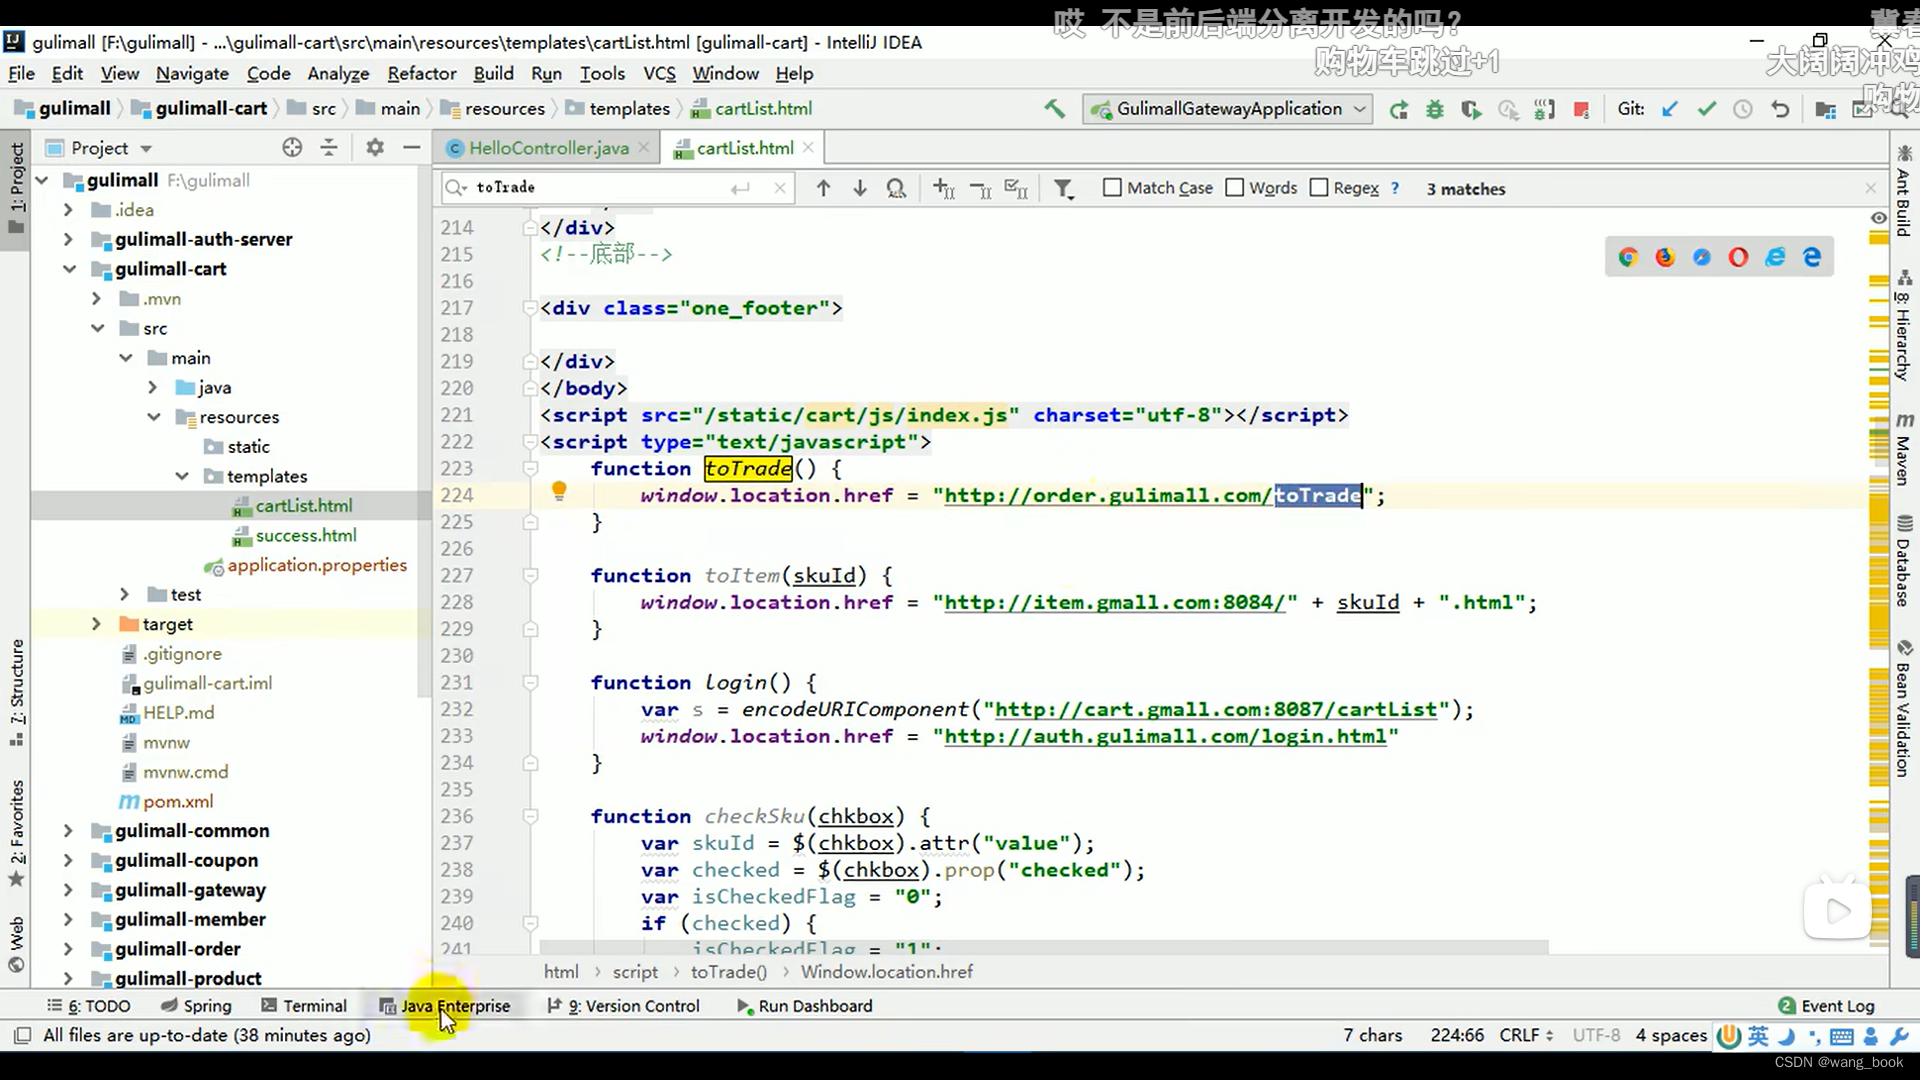1920x1080 pixels.
Task: Expand the target folder
Action: tap(96, 624)
